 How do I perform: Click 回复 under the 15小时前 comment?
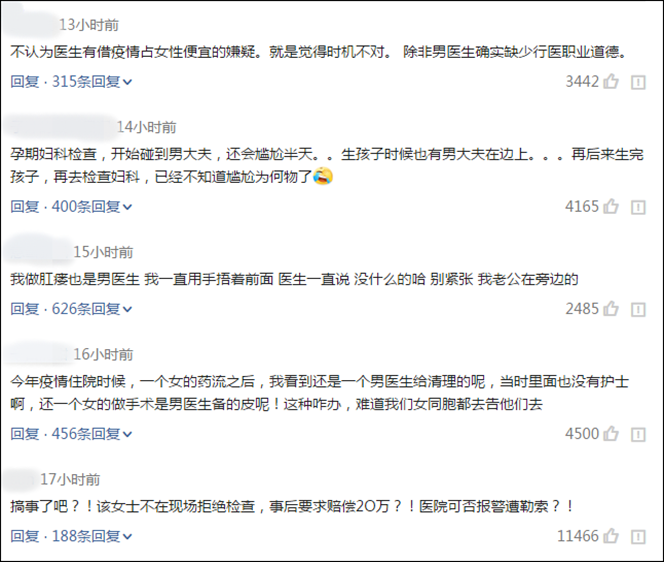pyautogui.click(x=25, y=309)
